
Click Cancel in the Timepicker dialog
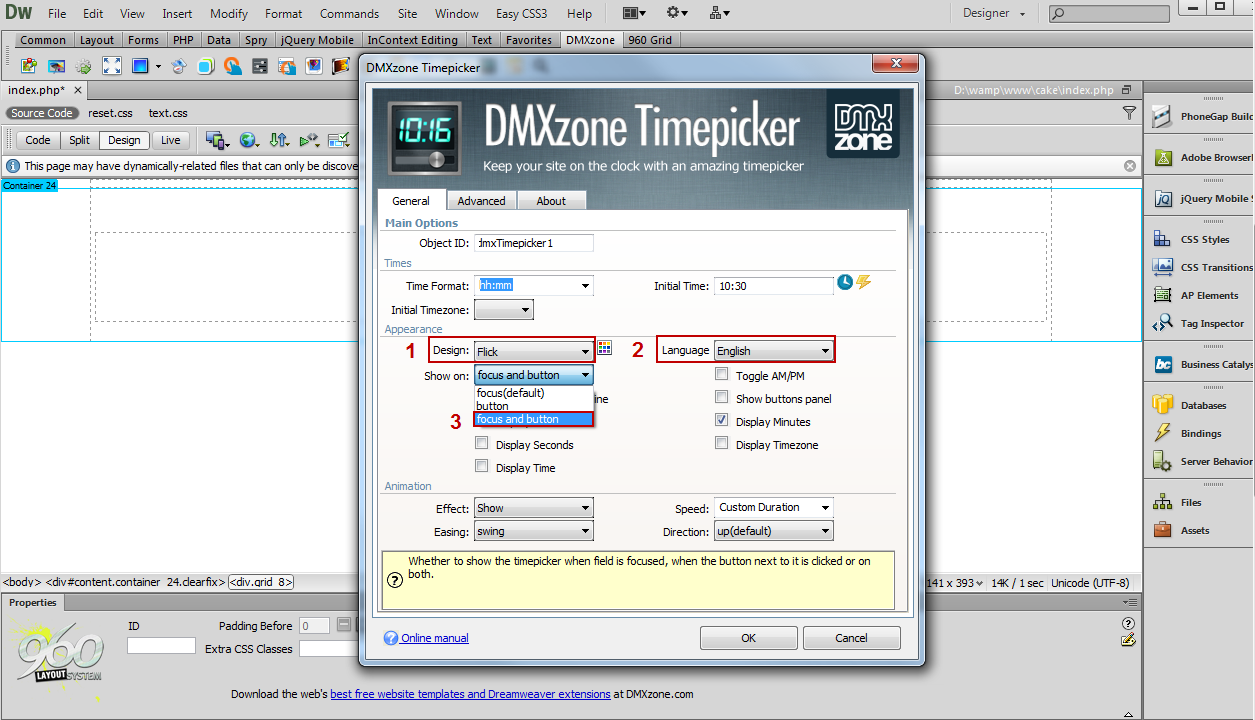point(851,637)
